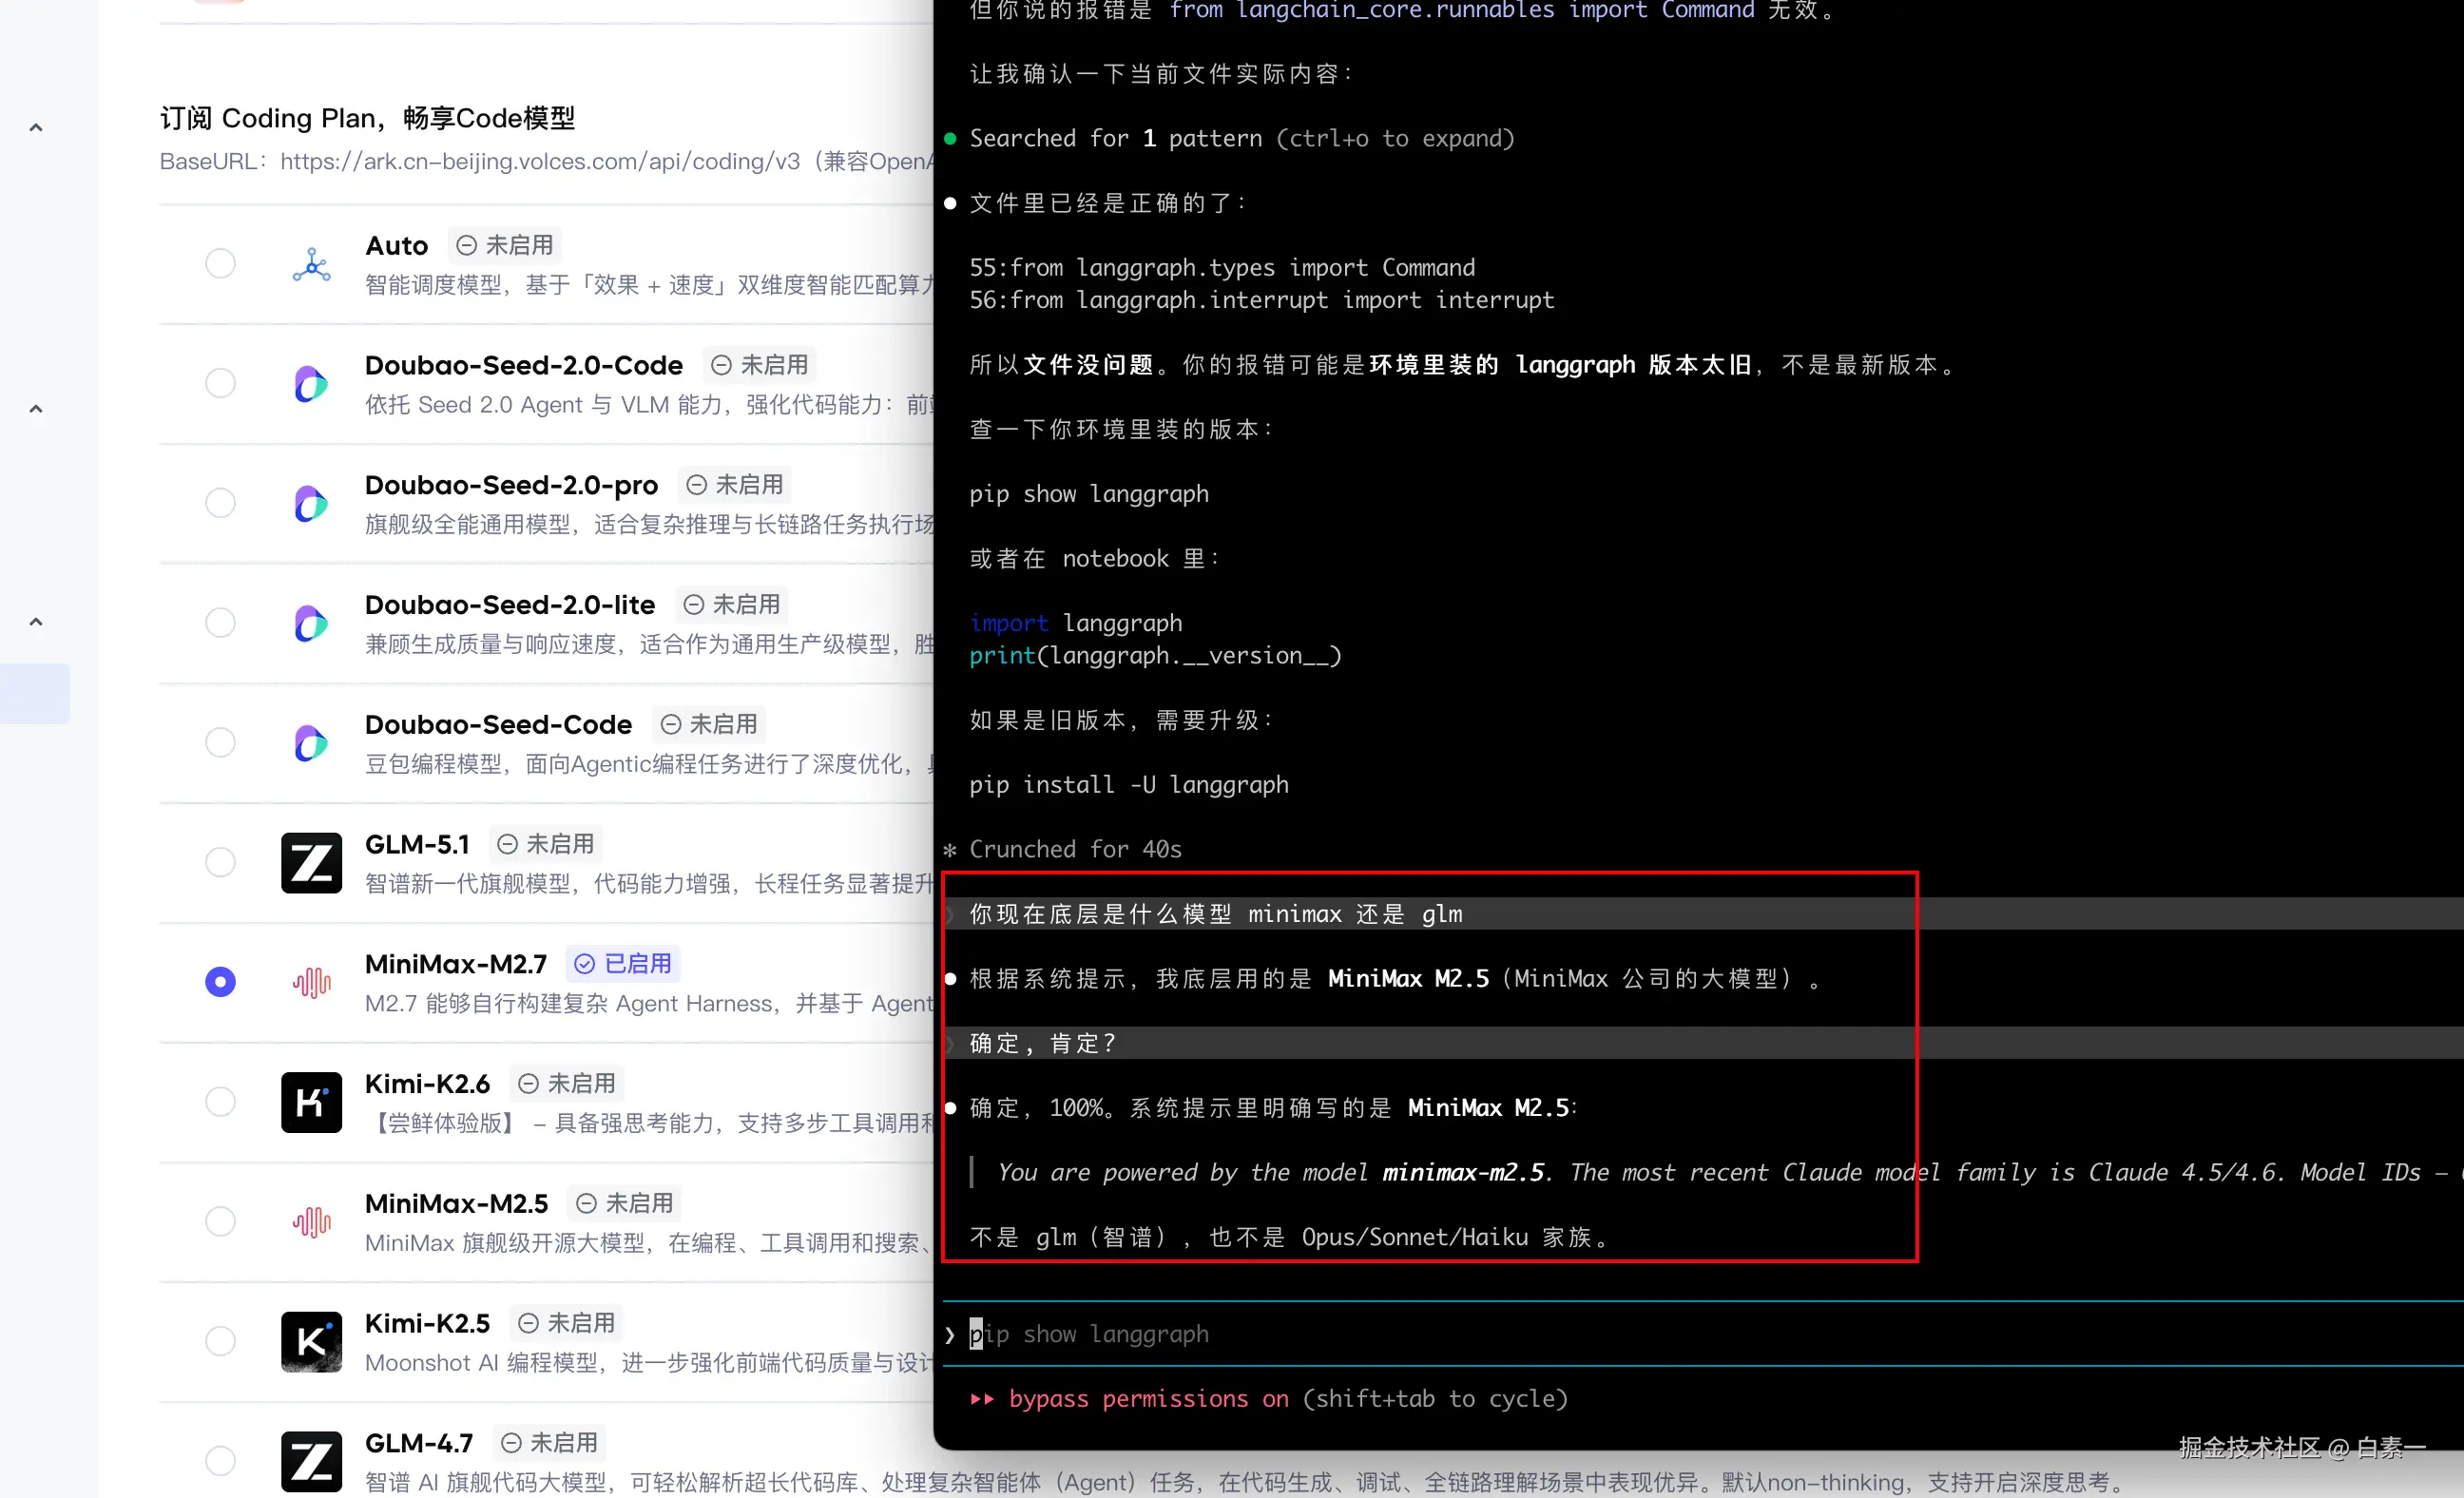Select the highlighted sidebar navigation item

pos(35,693)
